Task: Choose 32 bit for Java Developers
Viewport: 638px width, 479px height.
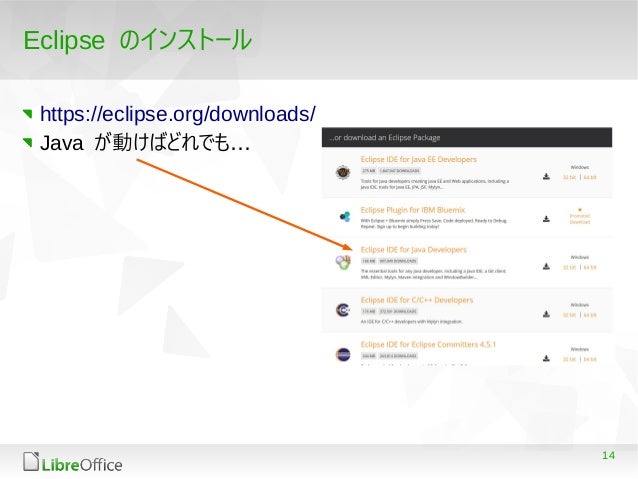Action: click(x=569, y=267)
